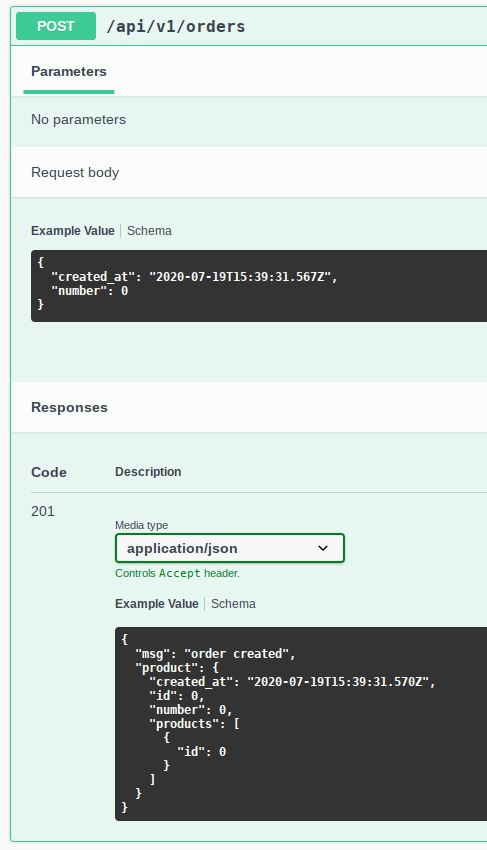
Task: Click the "msg": "order created" line
Action: 215,654
